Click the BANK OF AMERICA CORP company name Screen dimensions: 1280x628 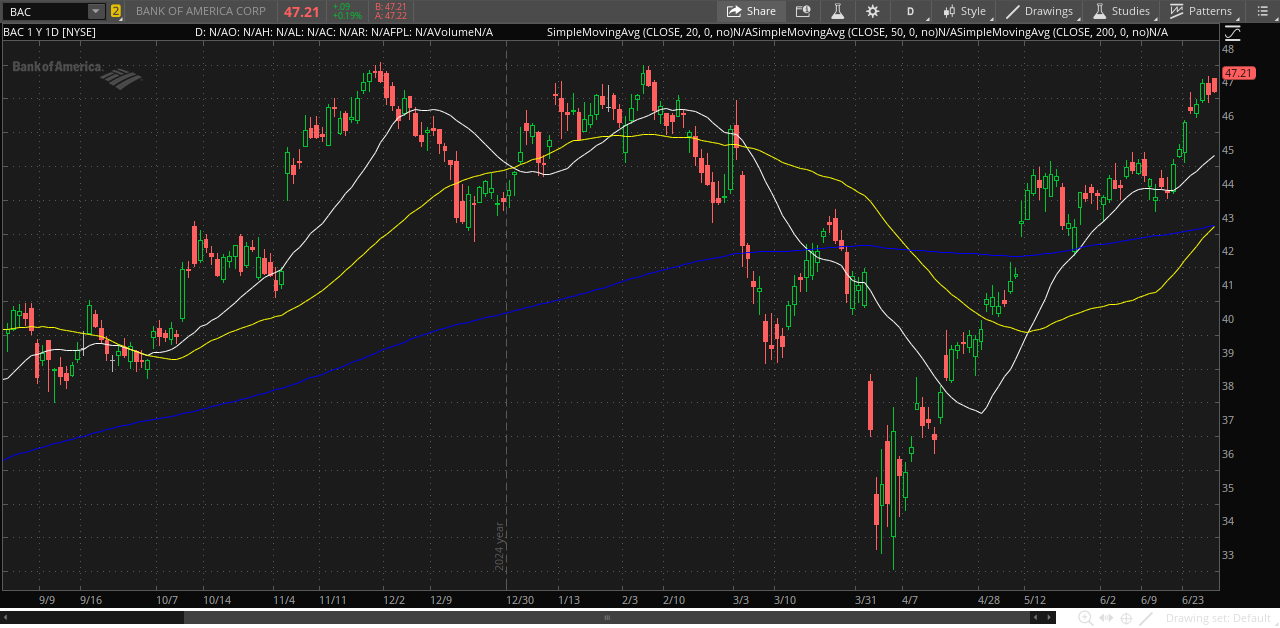pos(201,11)
